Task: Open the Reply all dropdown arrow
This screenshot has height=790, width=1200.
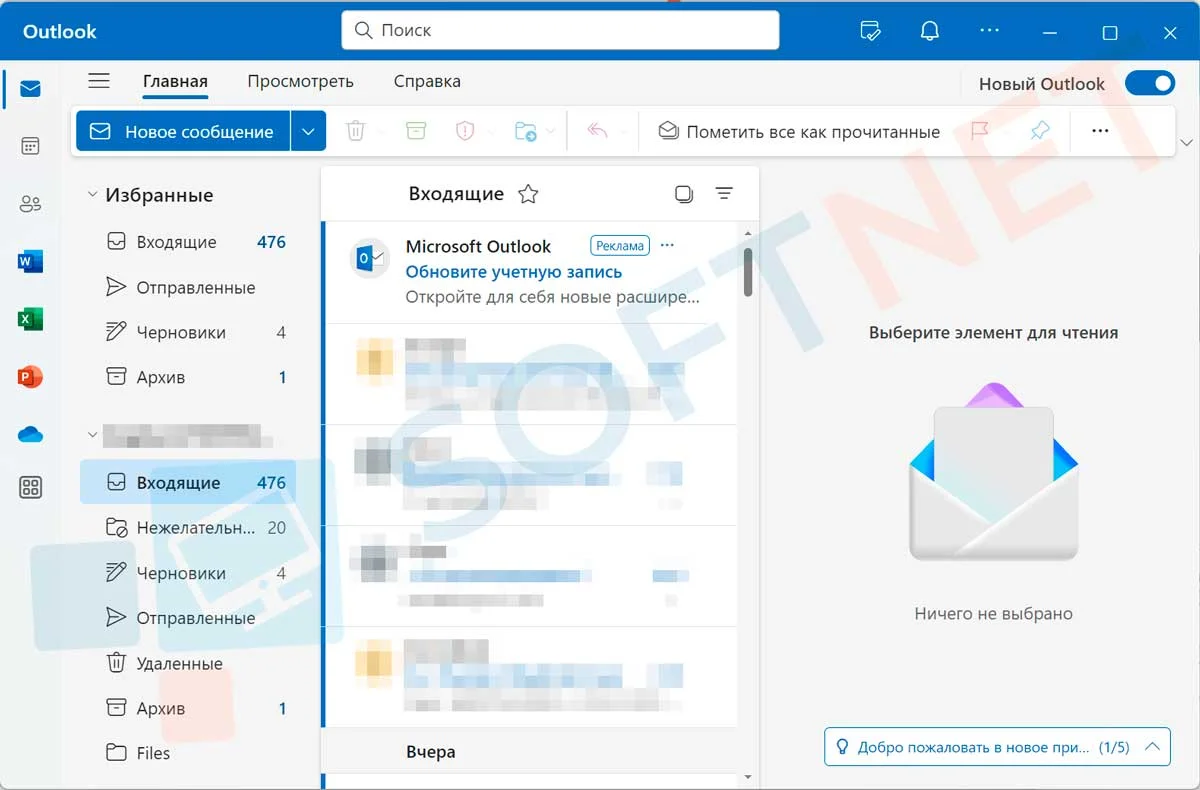Action: (624, 132)
